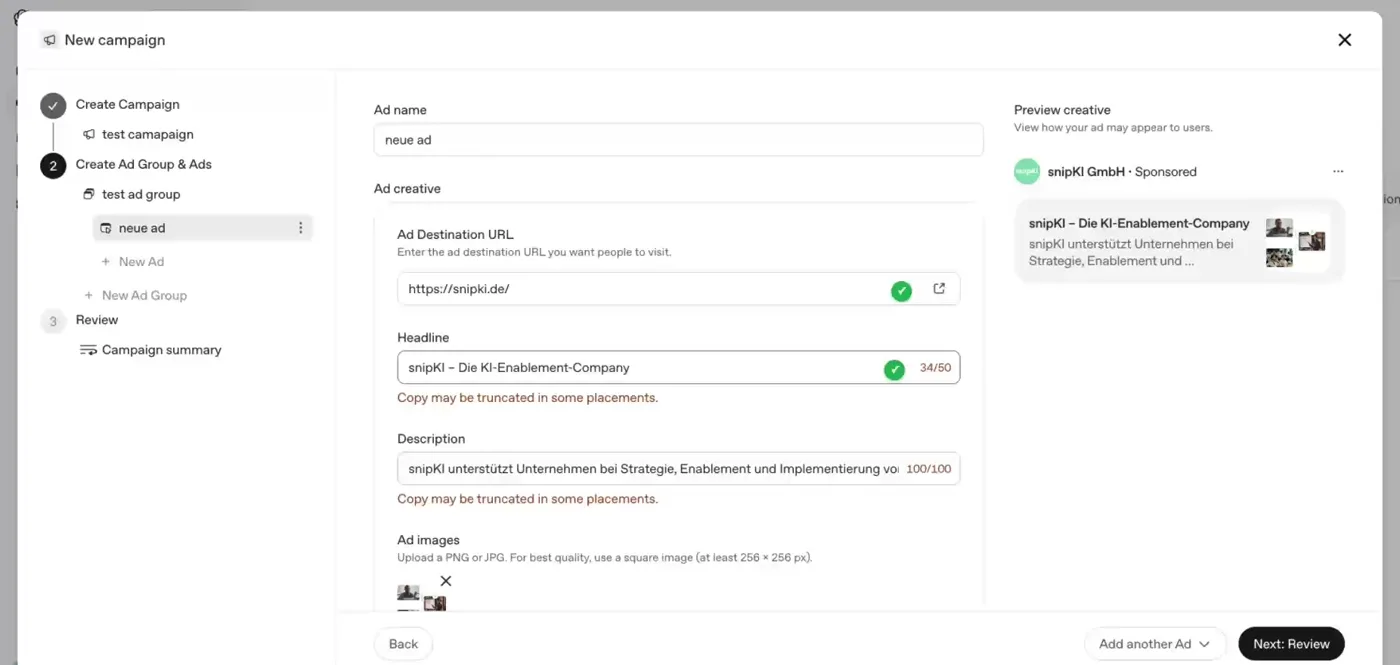Click the Review step label
The height and width of the screenshot is (665, 1400).
point(97,320)
